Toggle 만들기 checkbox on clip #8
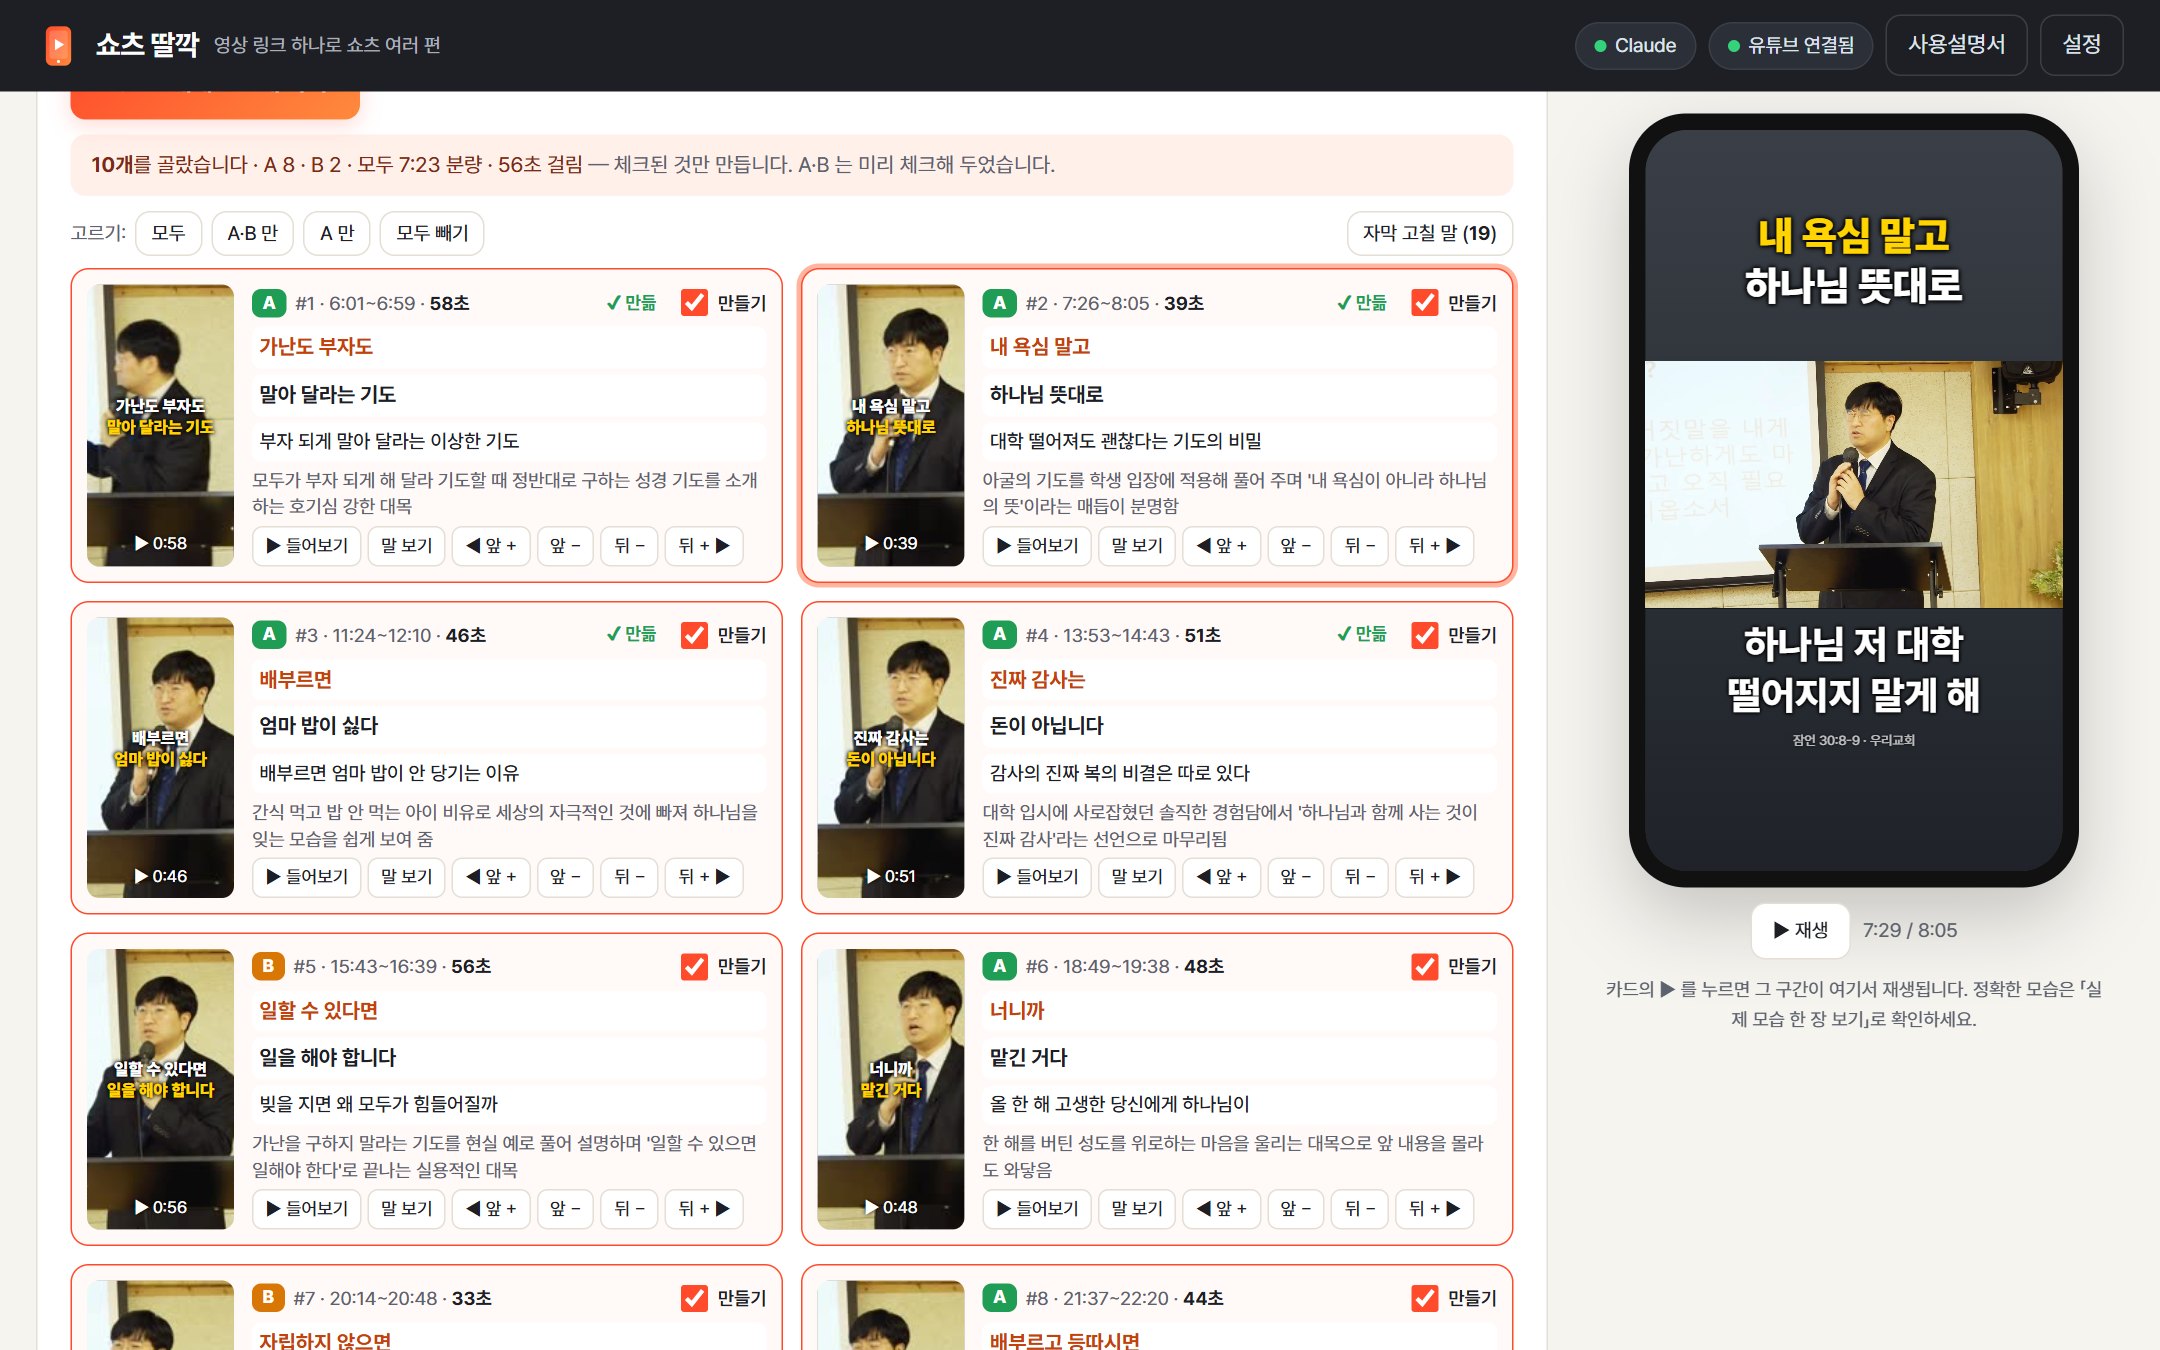 pyautogui.click(x=1424, y=1298)
